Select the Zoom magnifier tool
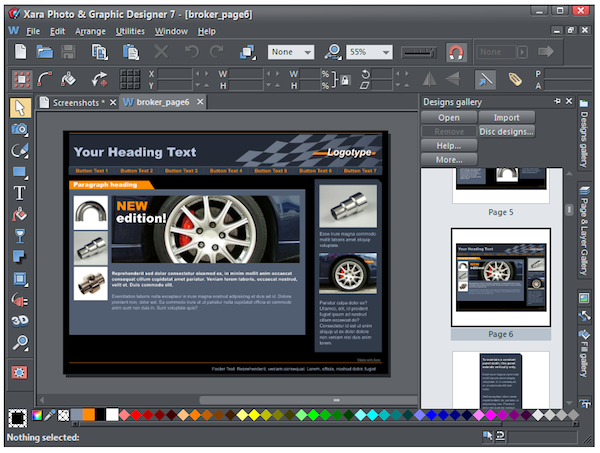The image size is (600, 453). point(20,343)
